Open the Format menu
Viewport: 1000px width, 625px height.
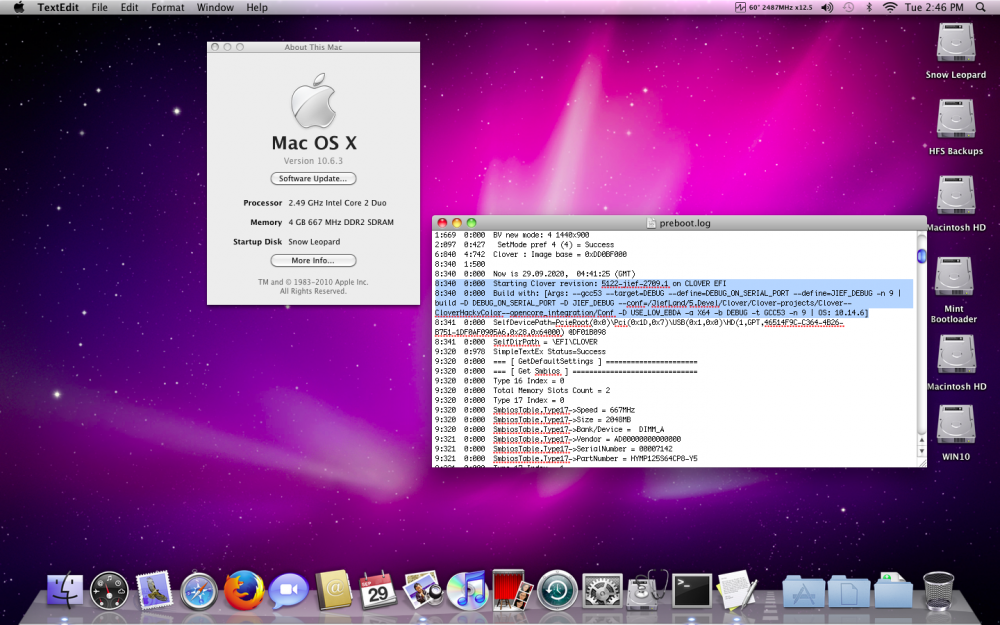(168, 8)
